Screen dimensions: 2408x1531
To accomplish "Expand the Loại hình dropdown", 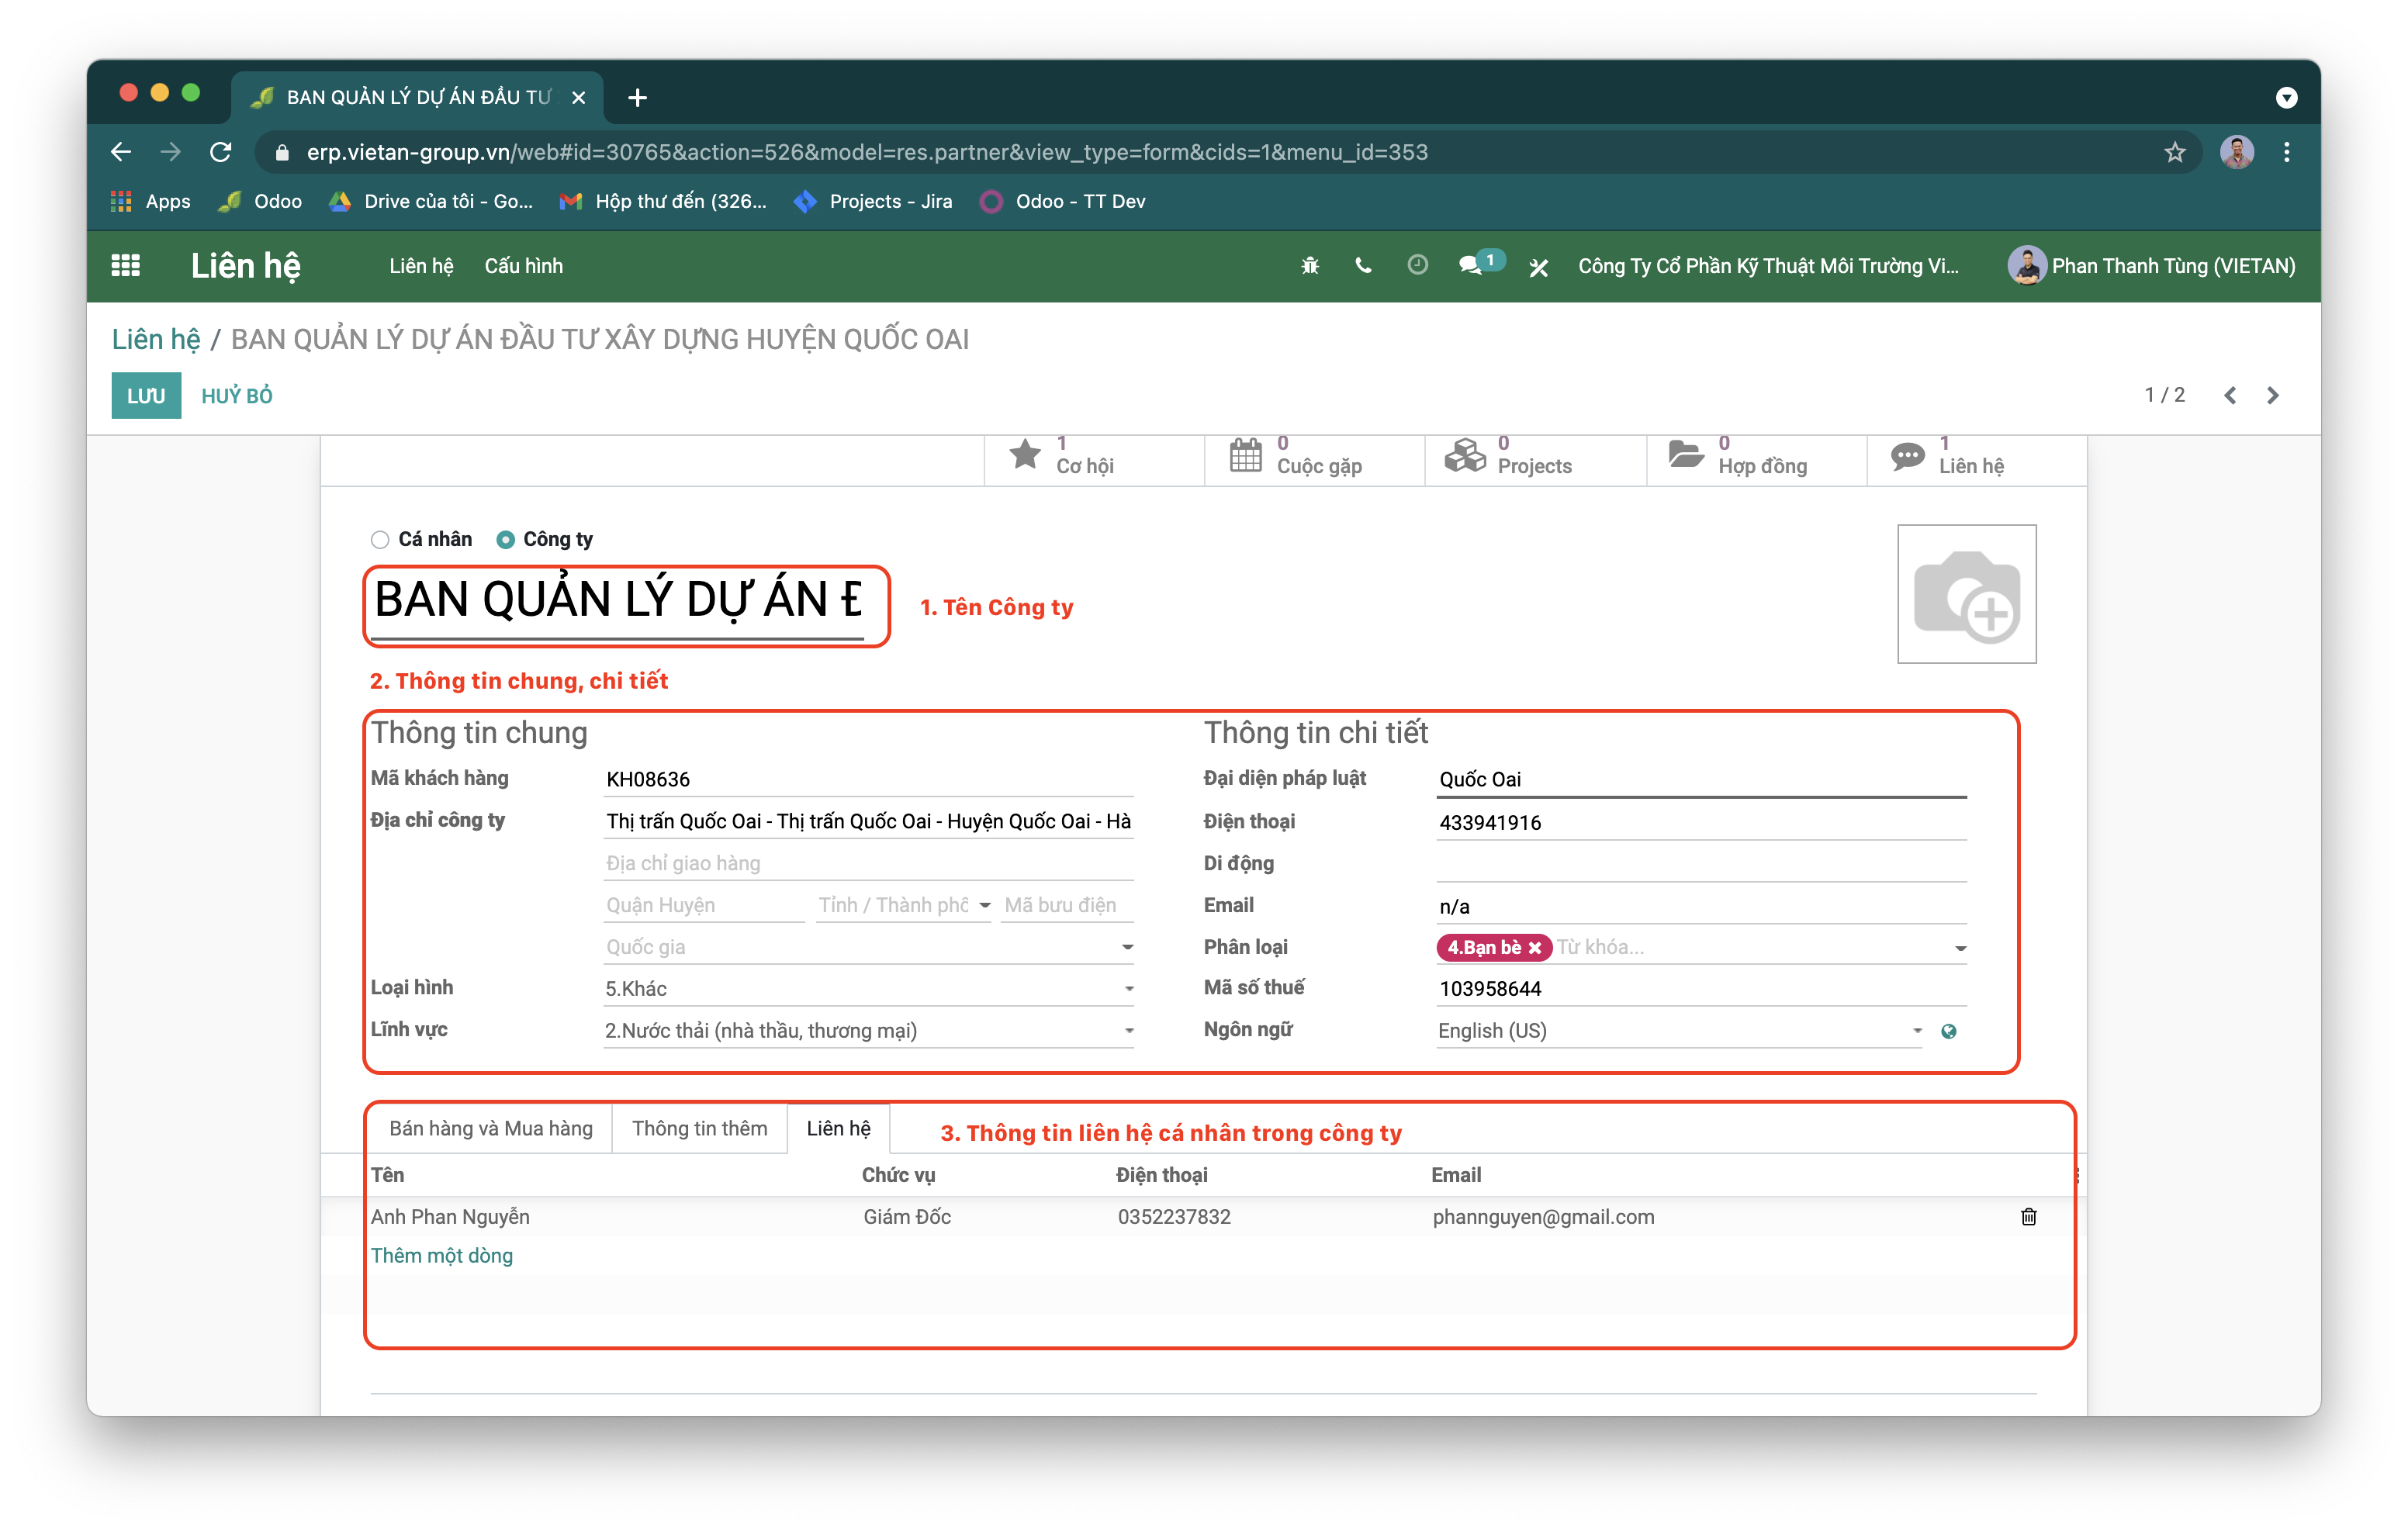I will point(1128,989).
